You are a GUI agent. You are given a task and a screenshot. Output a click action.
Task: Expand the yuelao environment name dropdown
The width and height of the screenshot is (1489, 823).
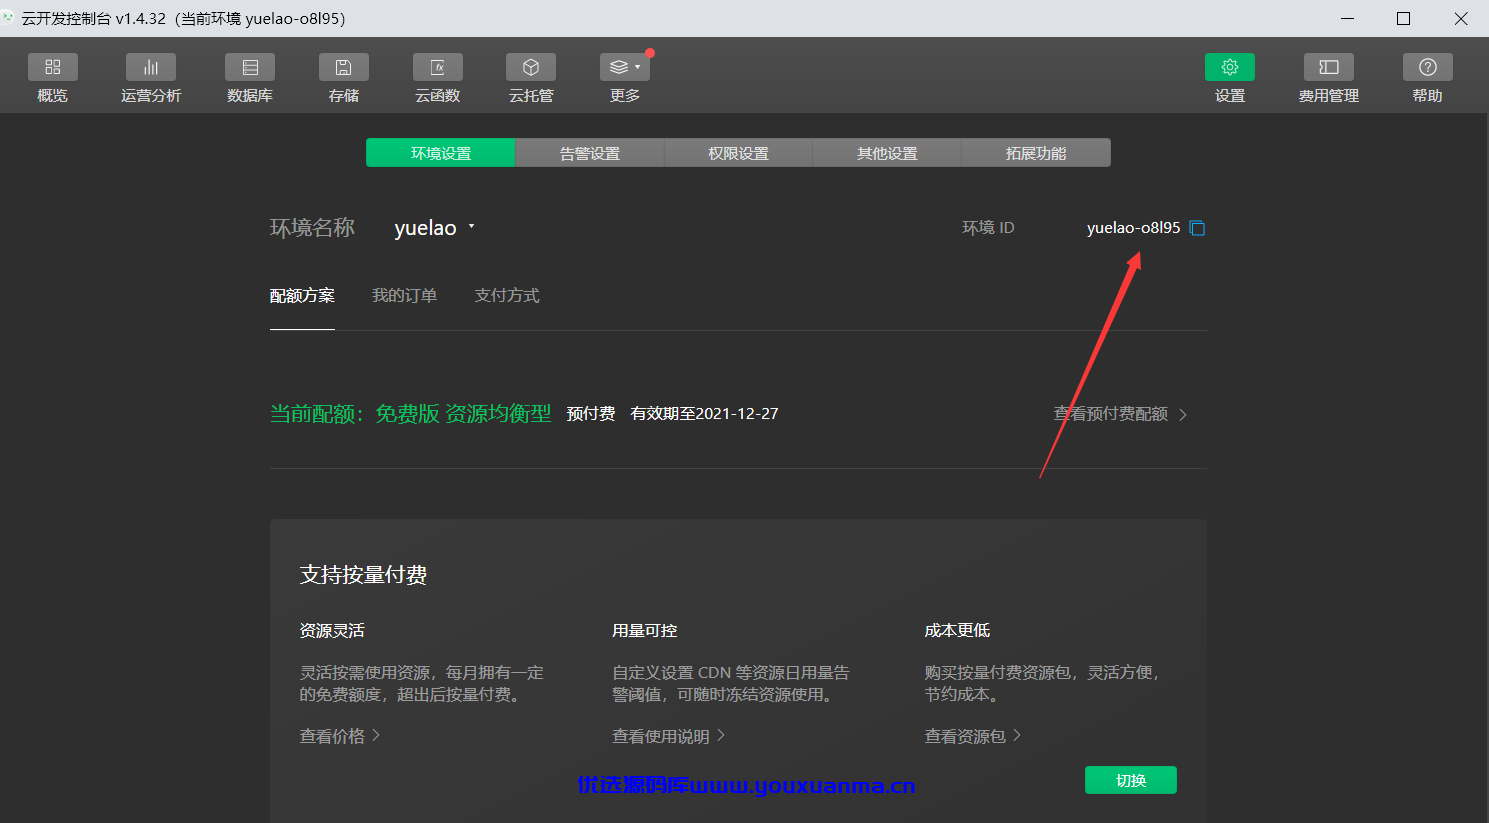click(435, 228)
